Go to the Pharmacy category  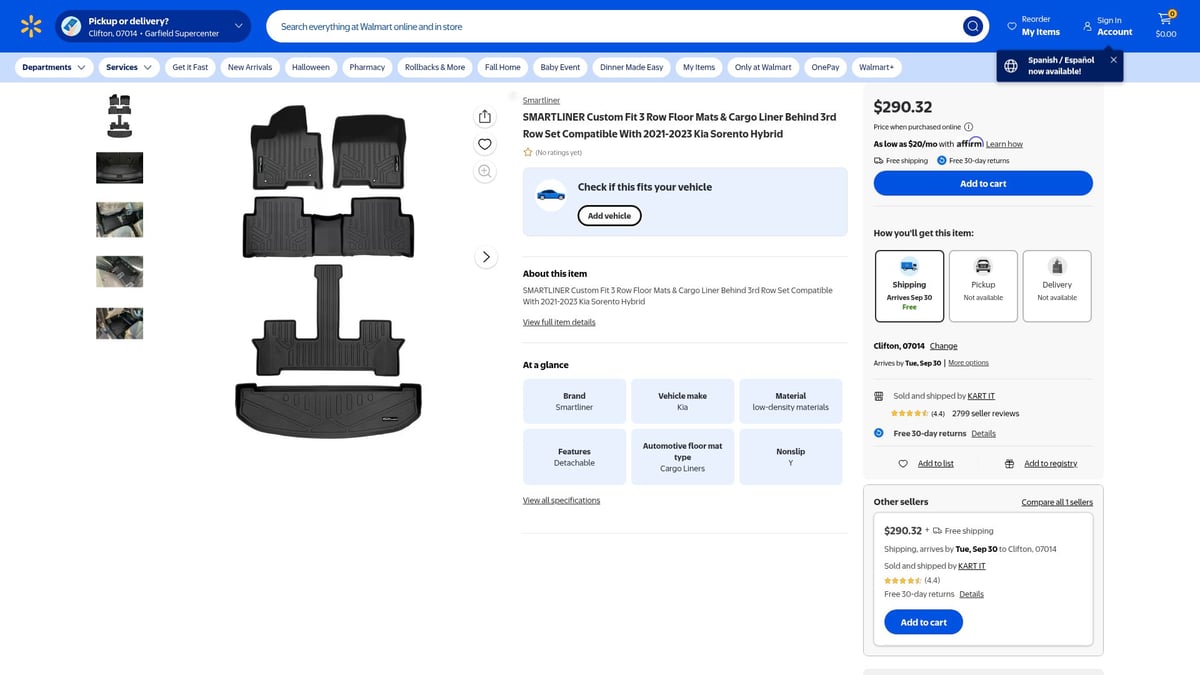pos(367,67)
